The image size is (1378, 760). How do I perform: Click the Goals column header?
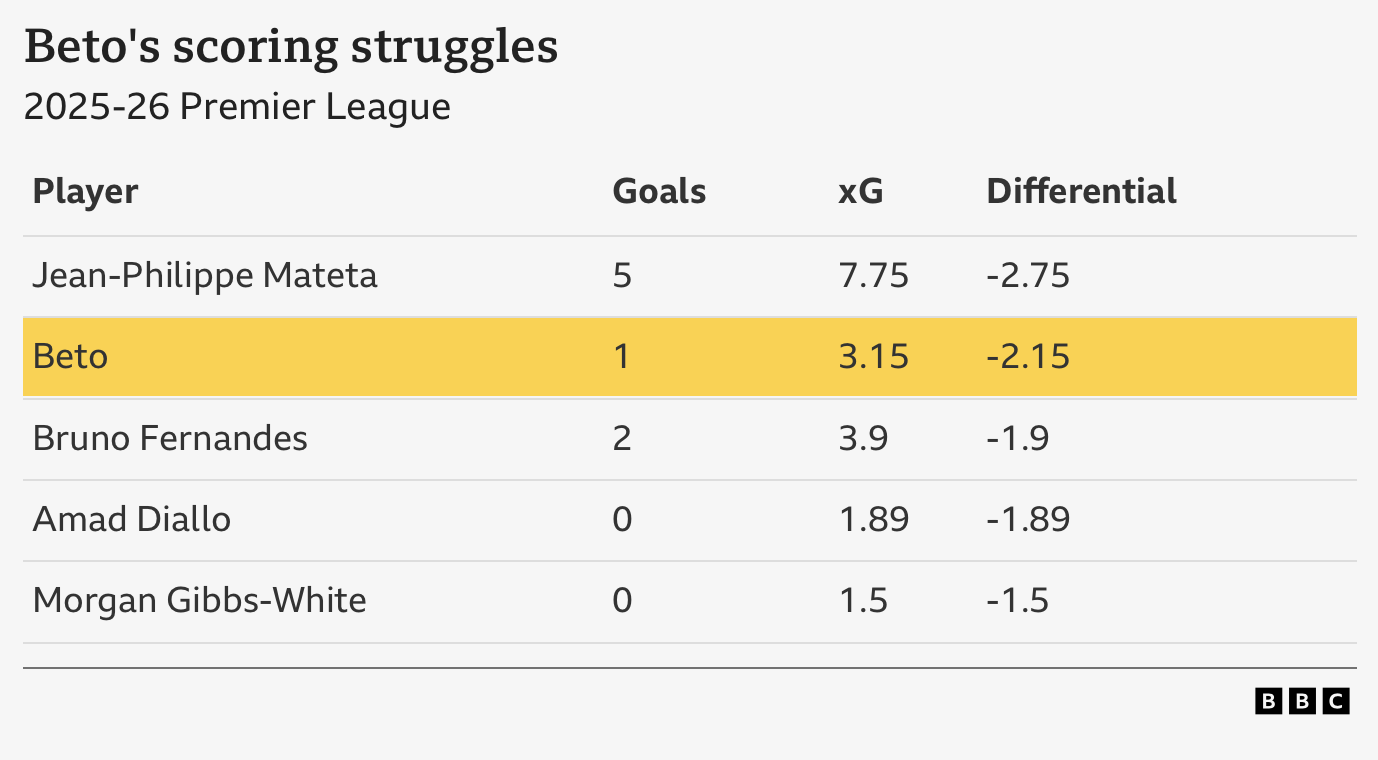point(659,191)
